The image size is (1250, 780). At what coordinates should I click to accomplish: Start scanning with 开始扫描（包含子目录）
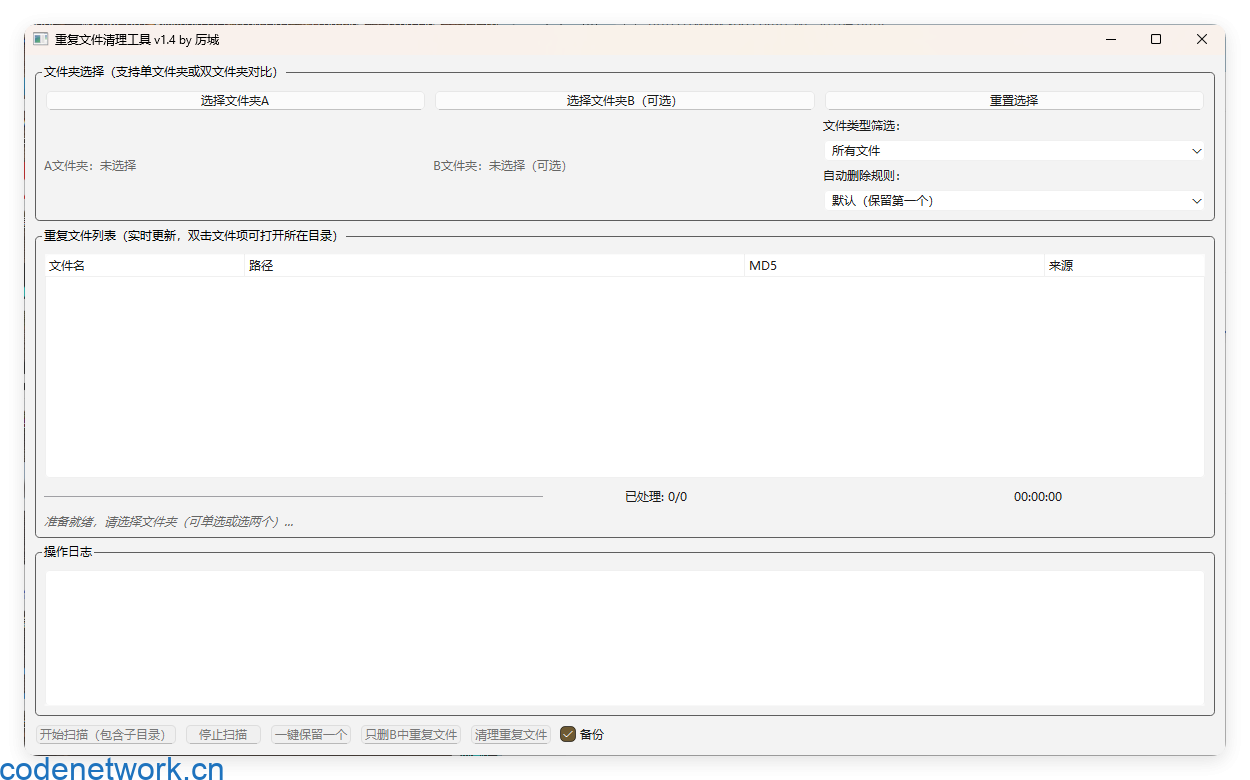click(x=105, y=733)
